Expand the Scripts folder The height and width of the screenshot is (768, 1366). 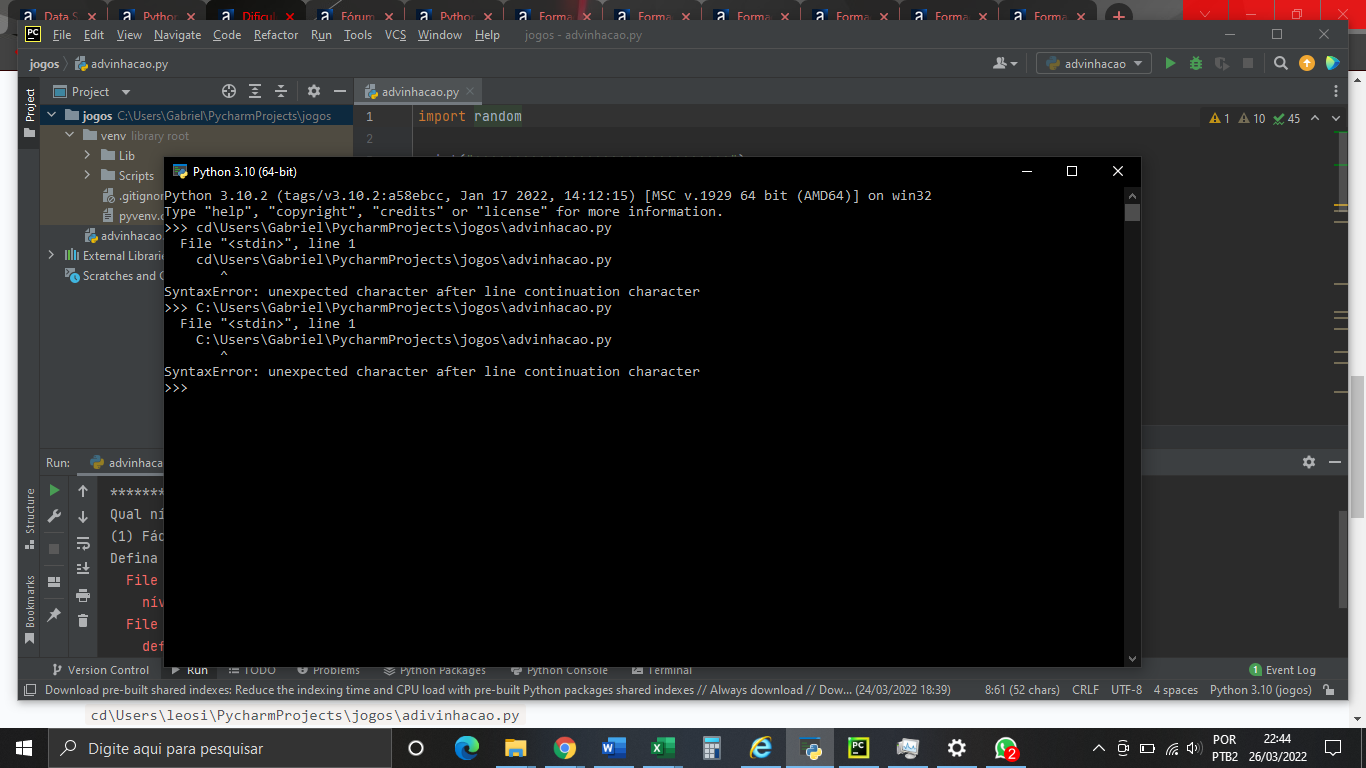click(88, 175)
